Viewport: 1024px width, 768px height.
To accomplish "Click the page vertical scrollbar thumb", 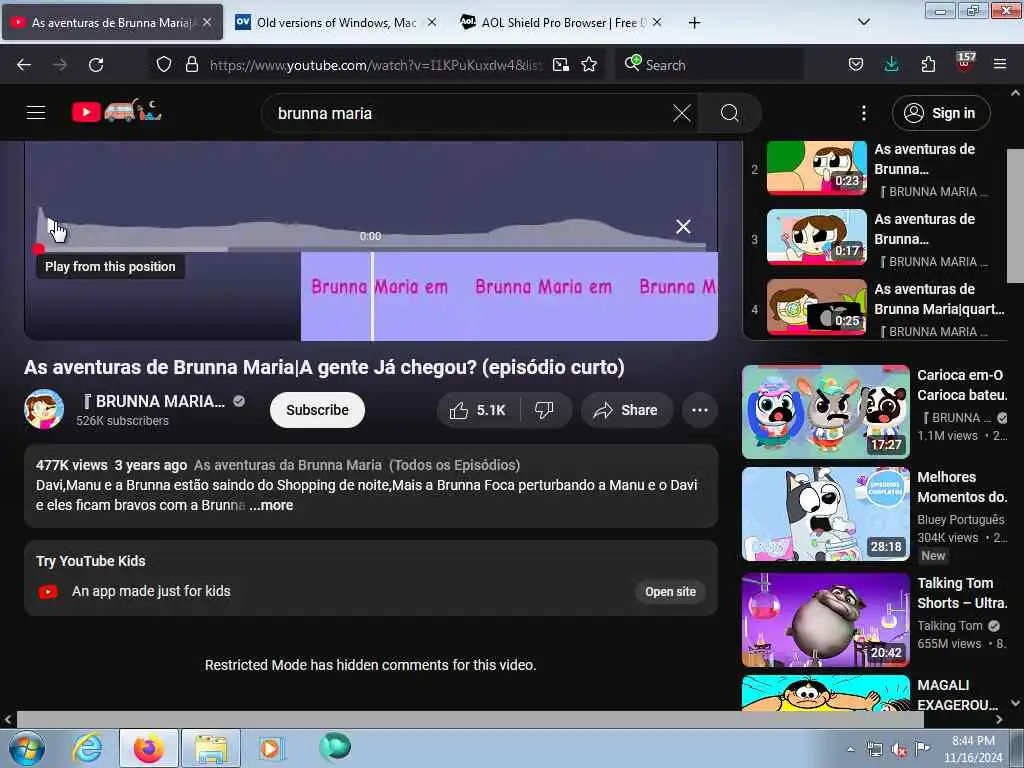I will point(1014,216).
